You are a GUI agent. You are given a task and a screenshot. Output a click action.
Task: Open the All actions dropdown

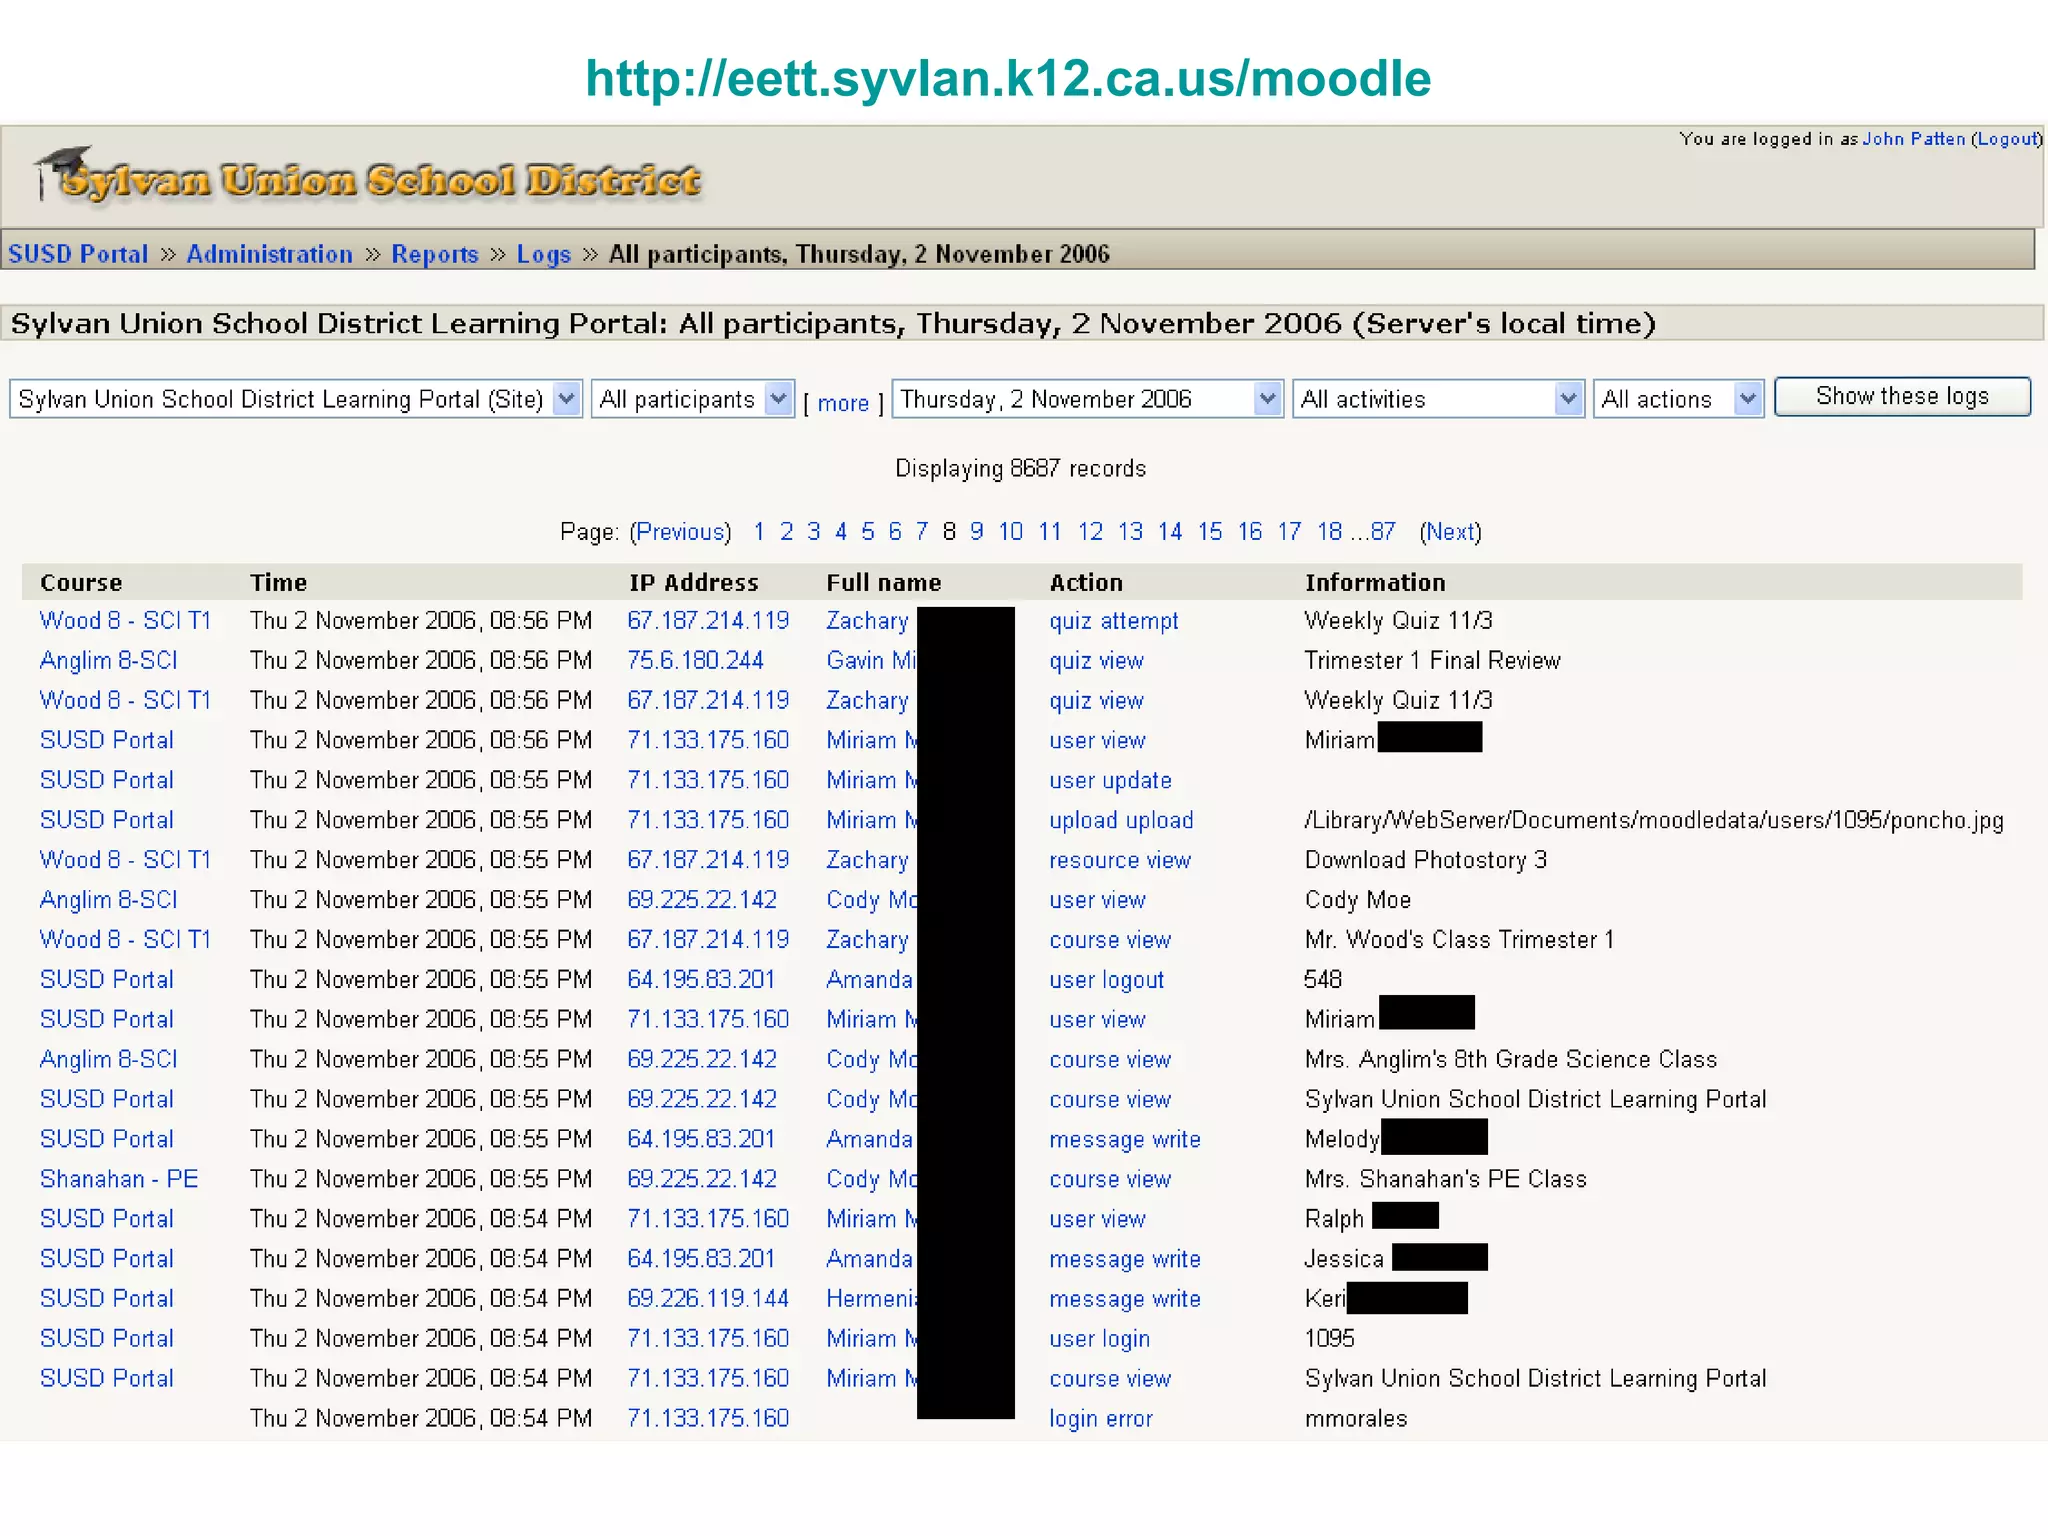1679,399
